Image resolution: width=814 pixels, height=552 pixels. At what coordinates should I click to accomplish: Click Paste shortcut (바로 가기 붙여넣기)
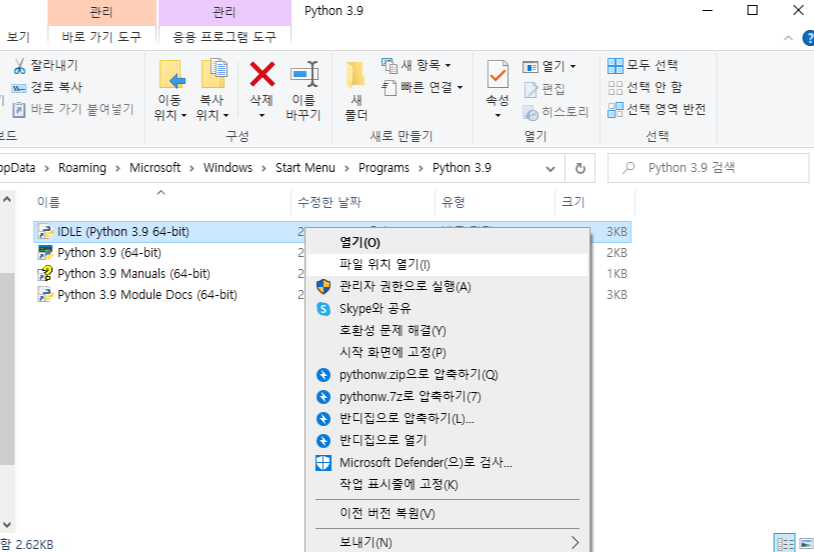tap(73, 109)
